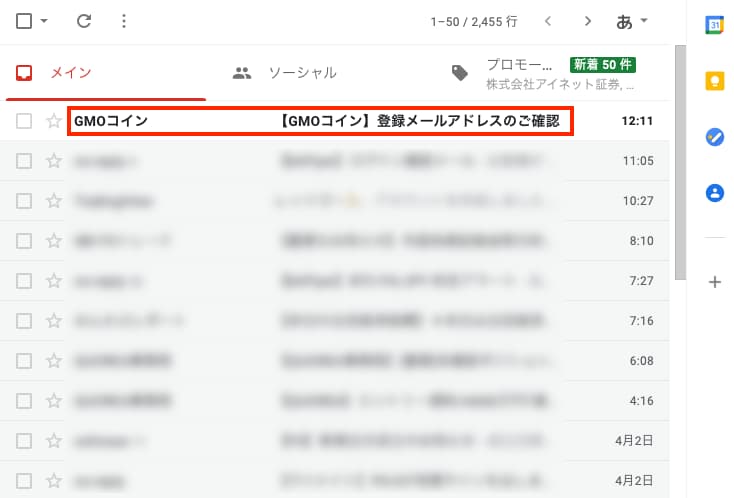Check the box for the 6:08 email
The width and height of the screenshot is (734, 498).
click(x=24, y=361)
